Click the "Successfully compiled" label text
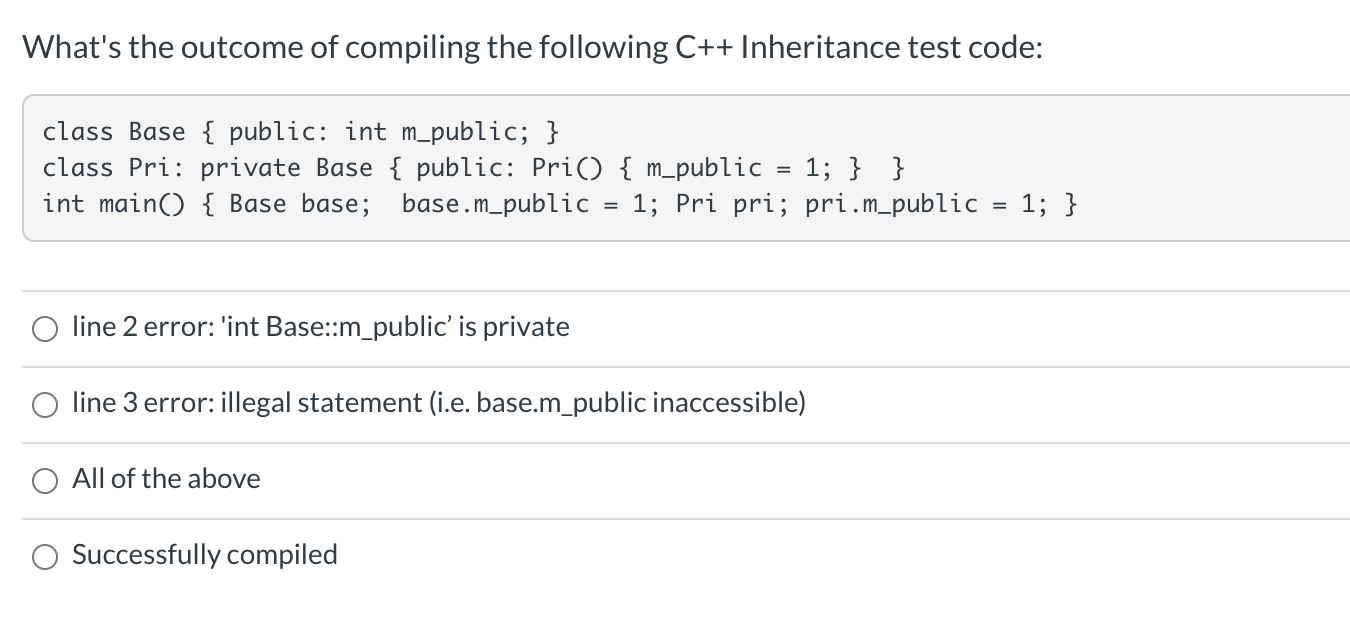The height and width of the screenshot is (618, 1350). coord(205,555)
